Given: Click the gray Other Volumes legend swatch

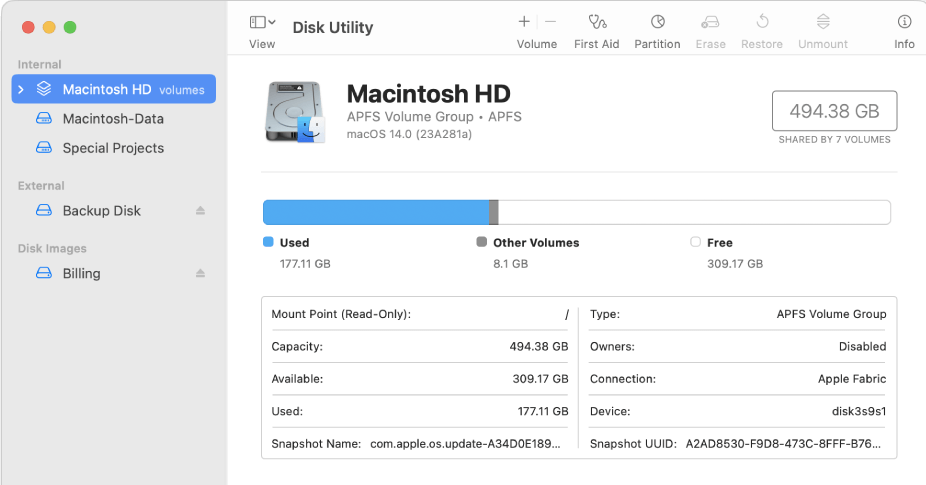Looking at the screenshot, I should tap(482, 242).
